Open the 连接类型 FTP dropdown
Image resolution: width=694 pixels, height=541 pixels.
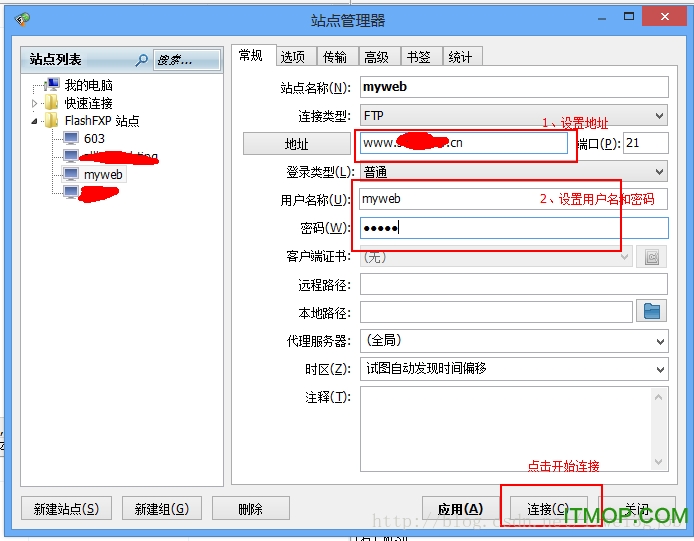point(659,116)
